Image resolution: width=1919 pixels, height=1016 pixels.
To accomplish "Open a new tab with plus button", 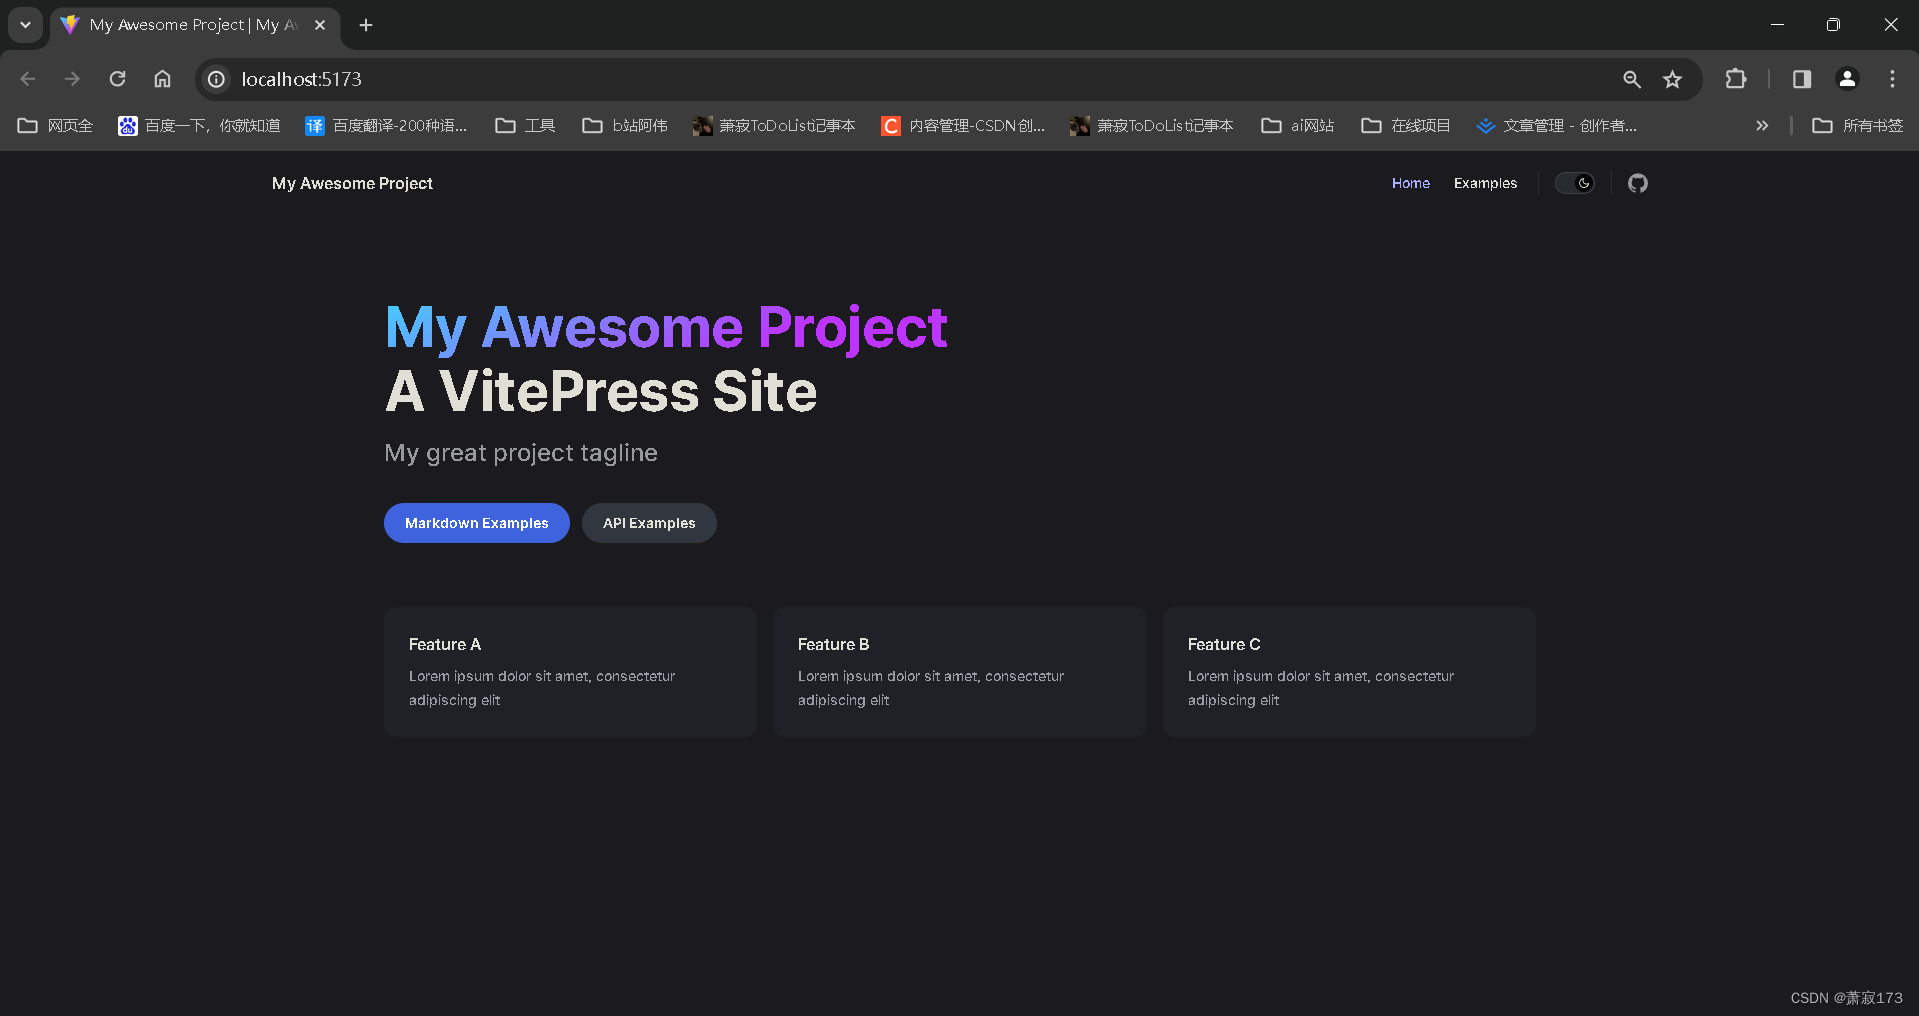I will (x=366, y=25).
